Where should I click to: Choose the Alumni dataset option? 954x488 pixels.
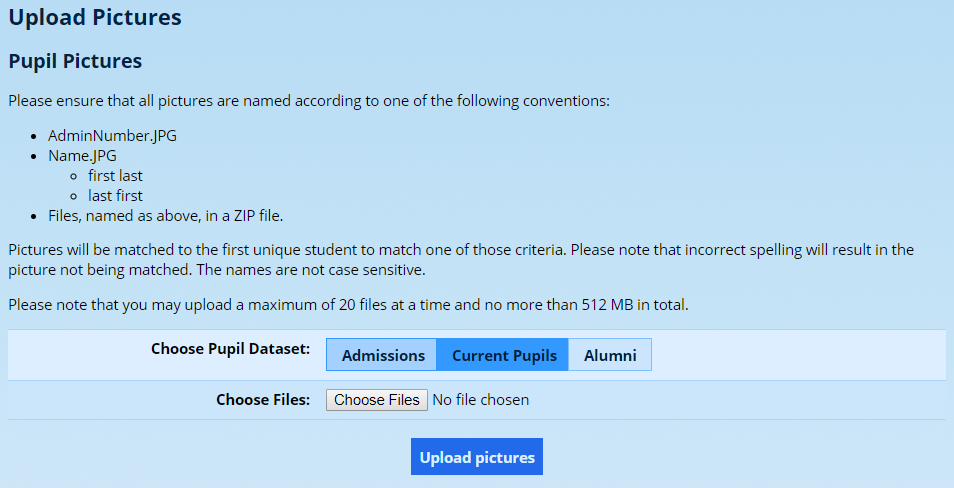[x=610, y=355]
